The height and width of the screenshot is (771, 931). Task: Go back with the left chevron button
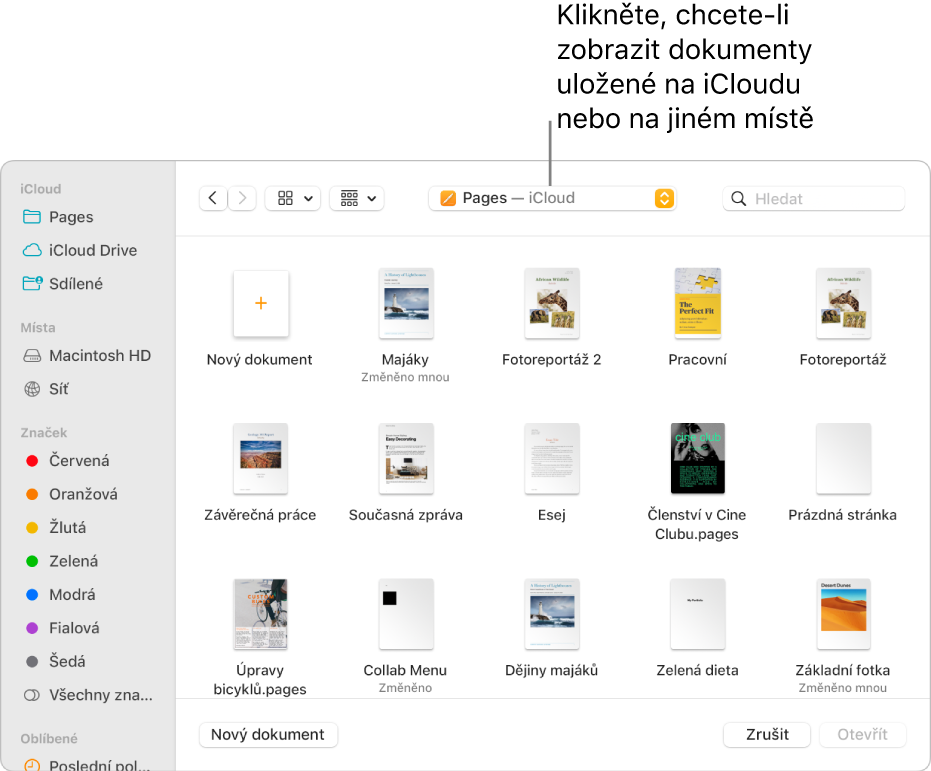tap(213, 198)
